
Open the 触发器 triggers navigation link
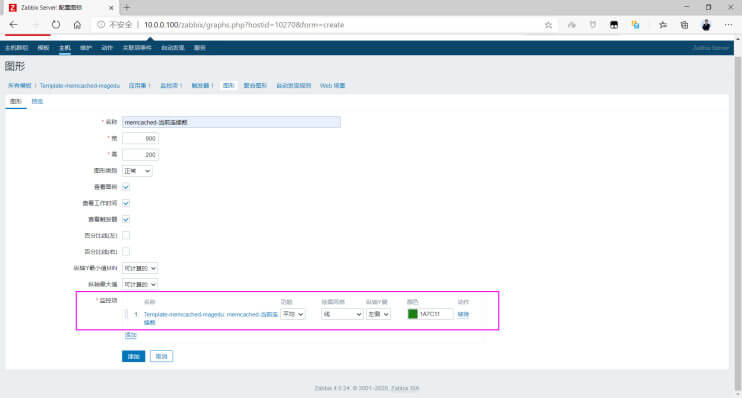201,86
